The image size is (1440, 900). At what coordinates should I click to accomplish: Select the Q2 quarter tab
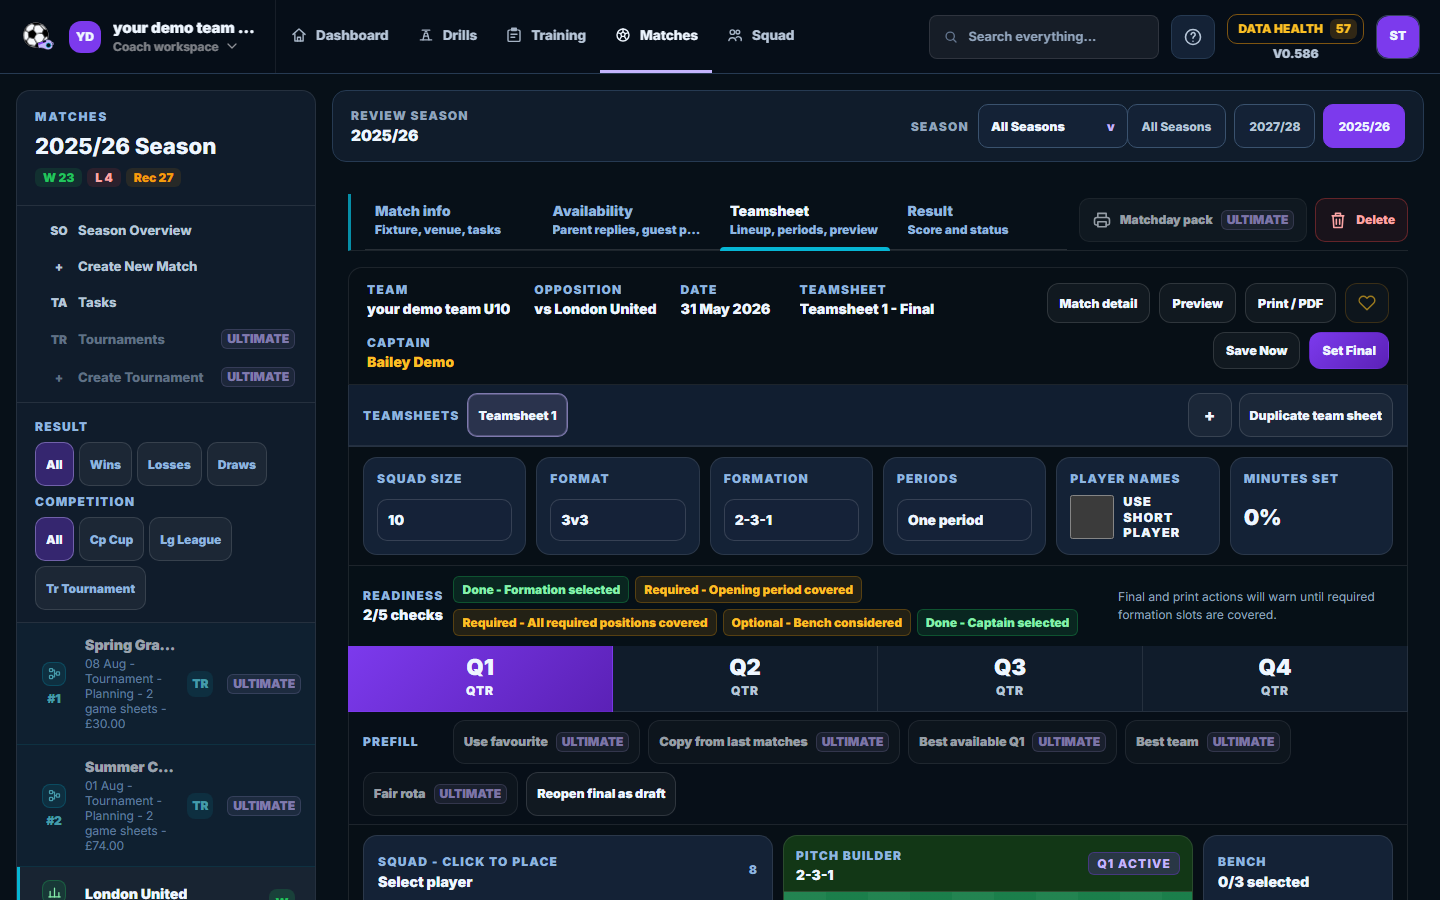click(x=745, y=678)
